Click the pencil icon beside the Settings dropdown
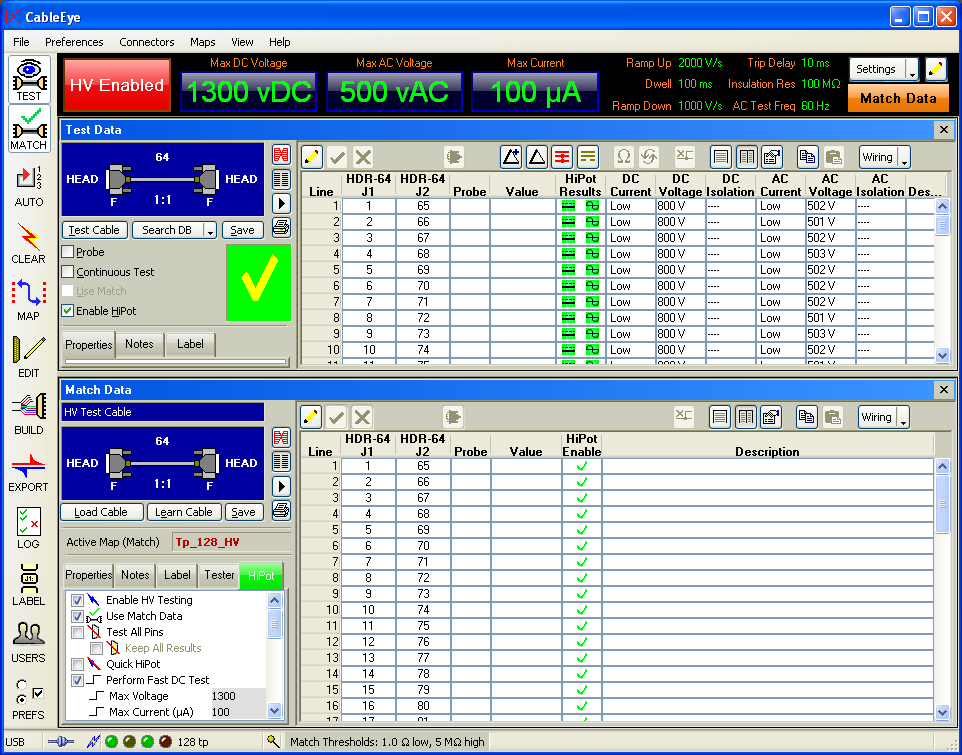This screenshot has width=962, height=755. tap(936, 69)
